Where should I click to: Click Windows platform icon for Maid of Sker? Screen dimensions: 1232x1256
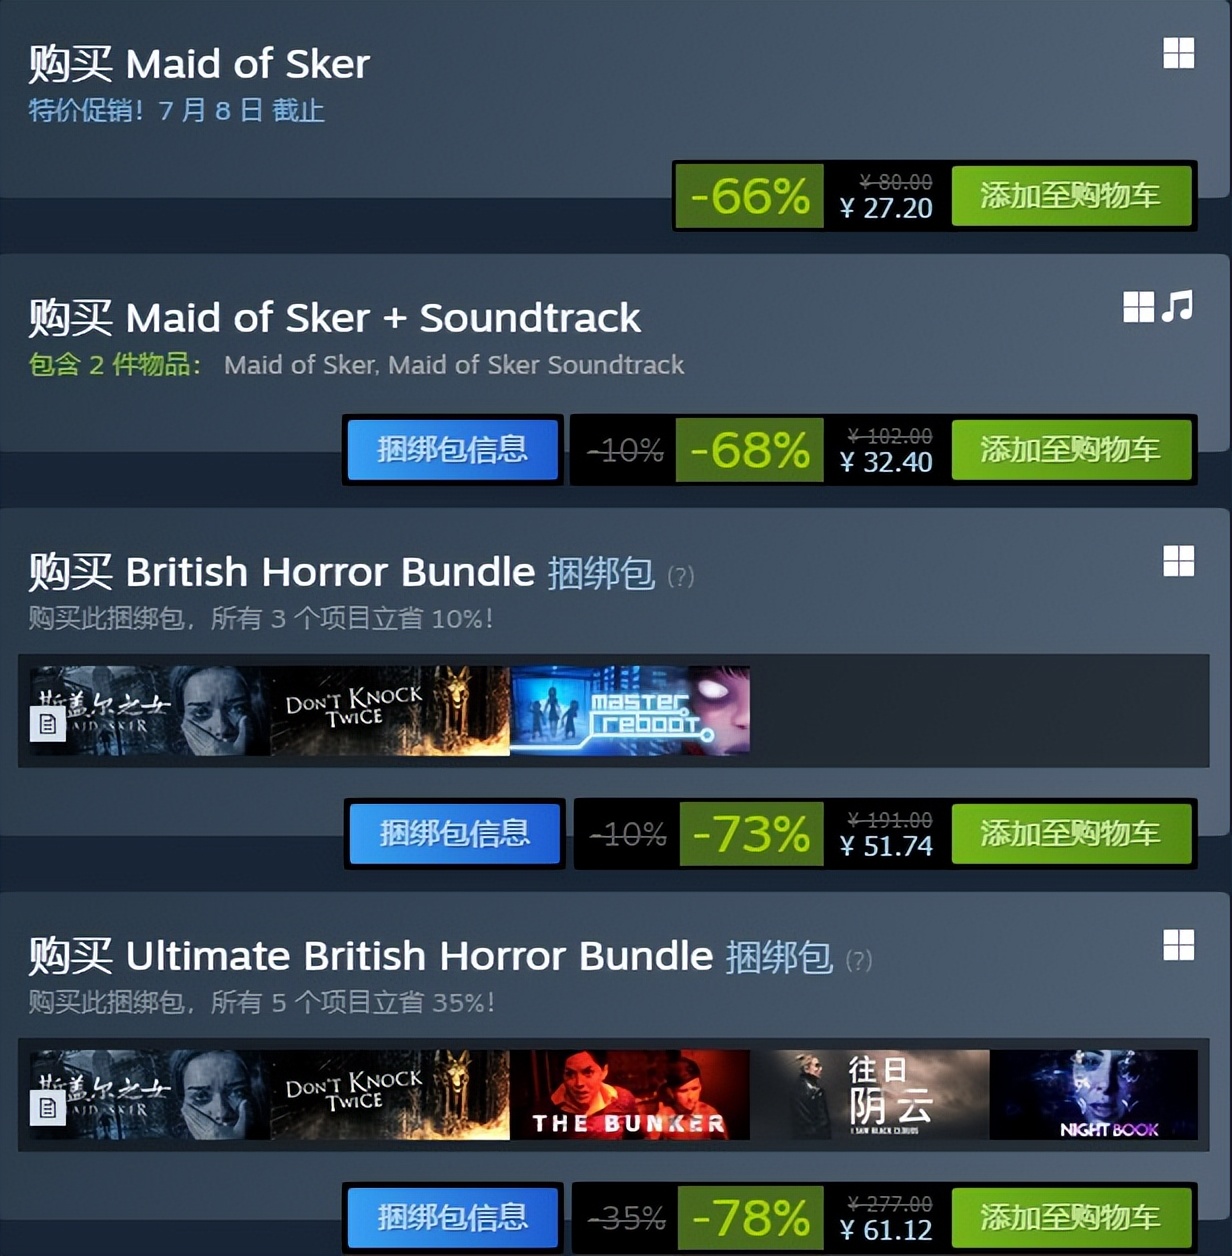(1179, 53)
